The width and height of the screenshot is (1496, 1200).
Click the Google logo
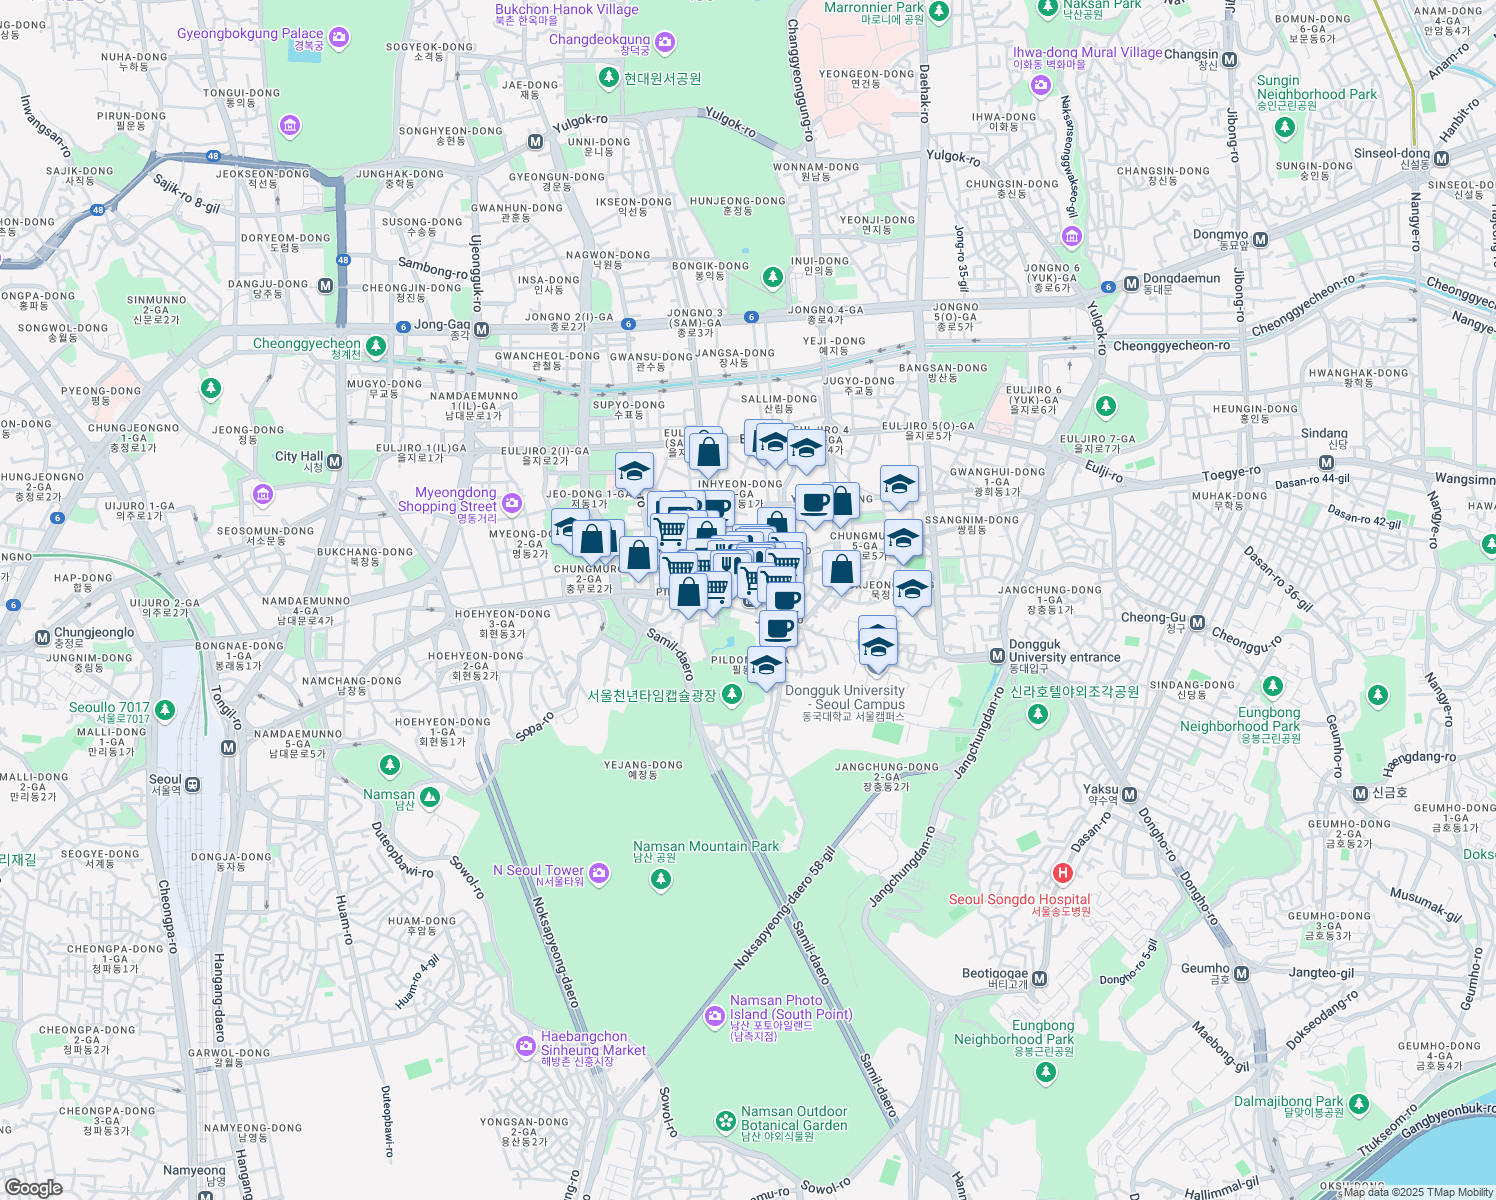(x=33, y=1188)
